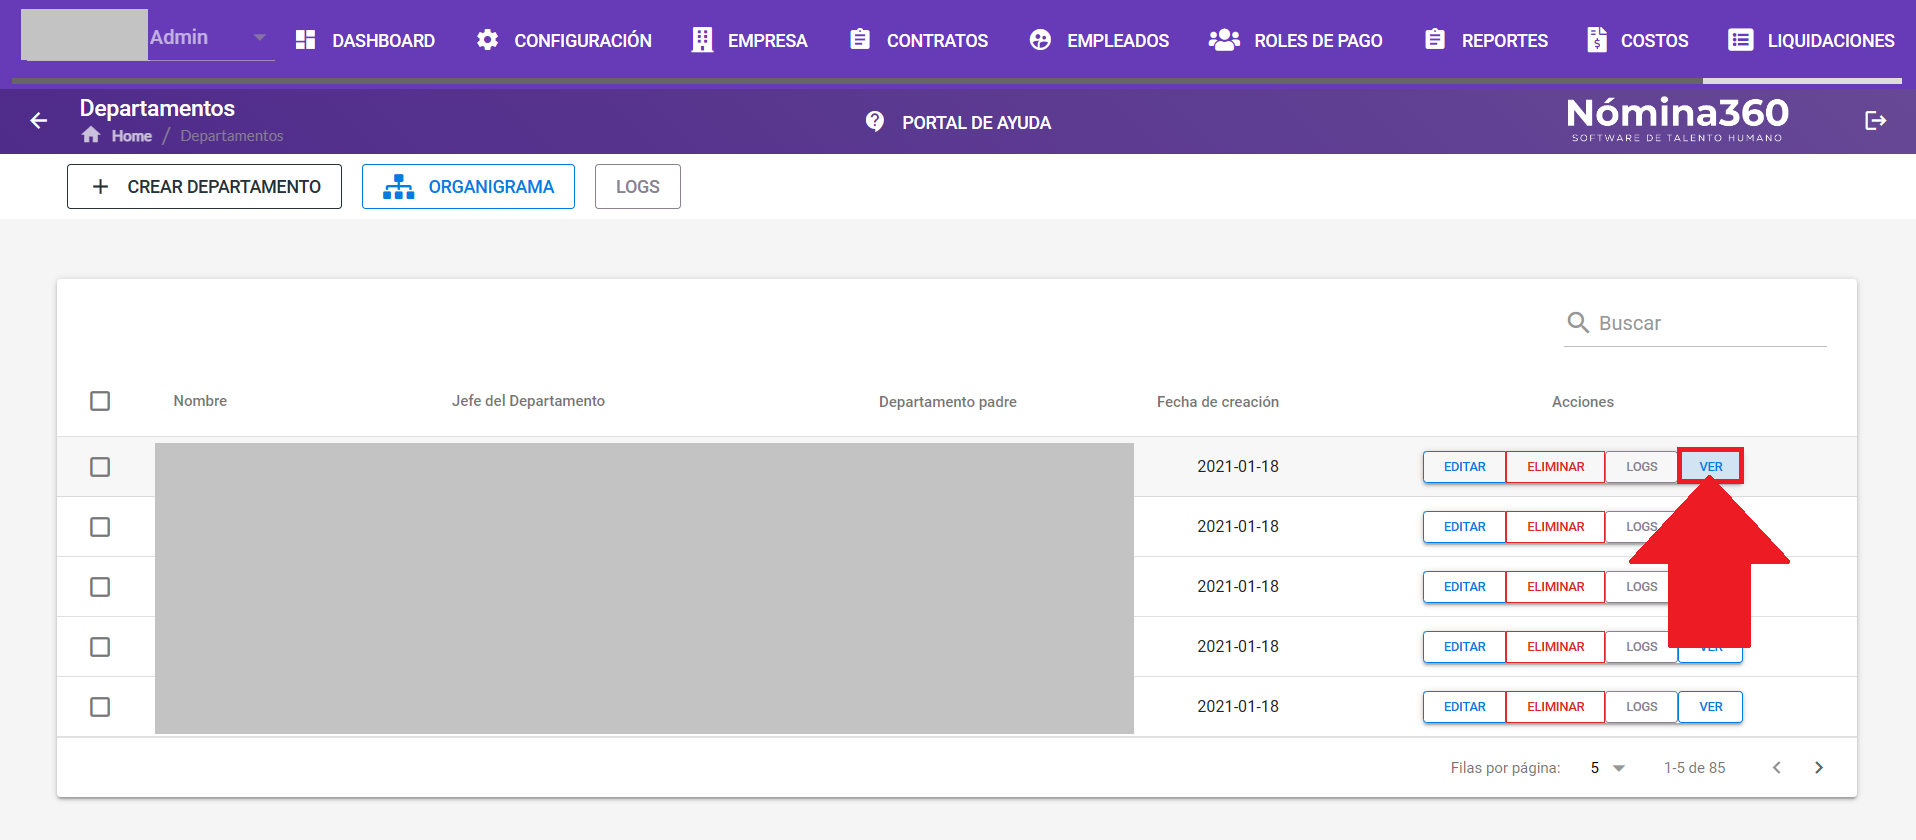Log out using the exit icon
Image resolution: width=1916 pixels, height=840 pixels.
[1875, 121]
